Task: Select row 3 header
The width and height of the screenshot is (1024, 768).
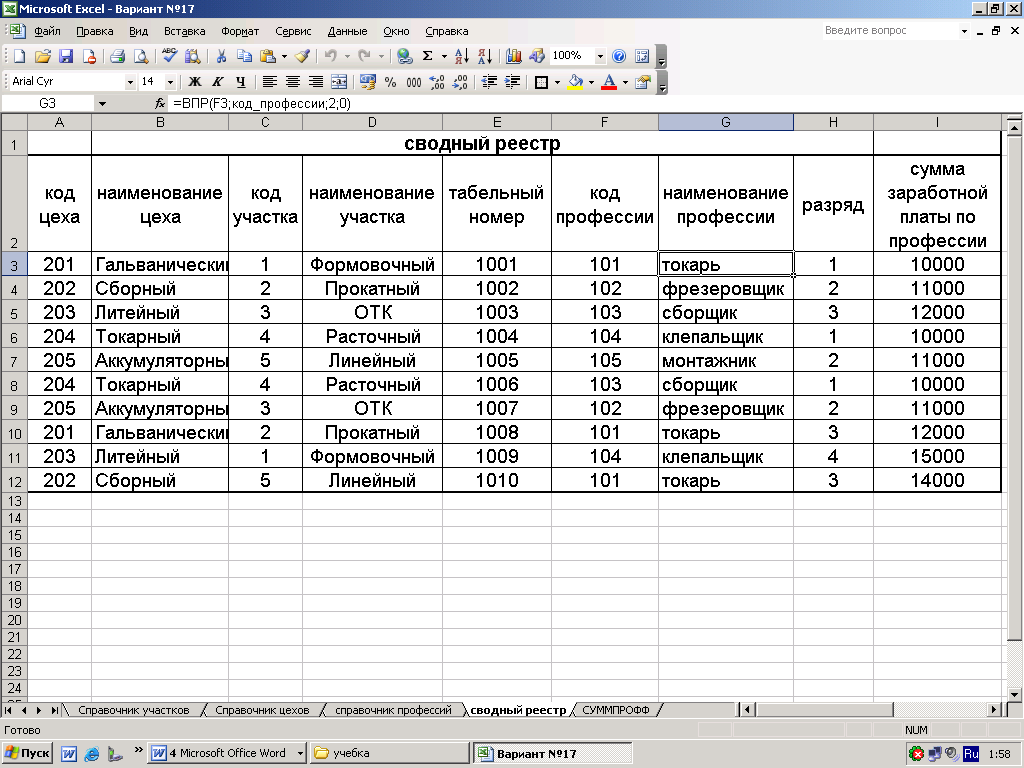Action: [x=14, y=264]
